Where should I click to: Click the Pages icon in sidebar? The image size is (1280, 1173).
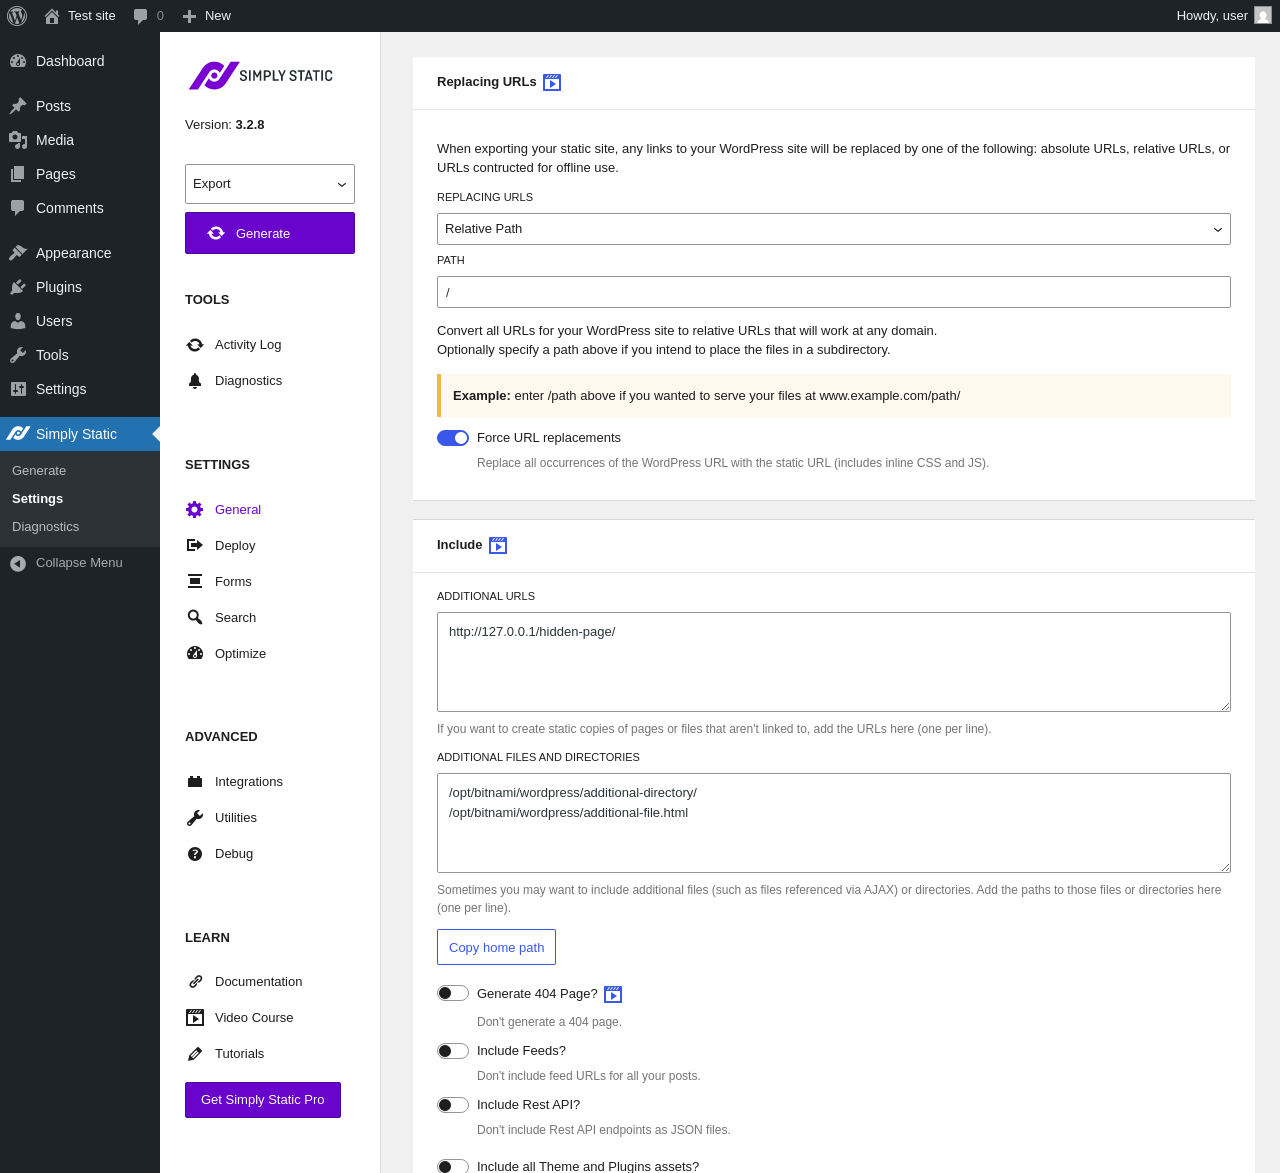tap(18, 174)
